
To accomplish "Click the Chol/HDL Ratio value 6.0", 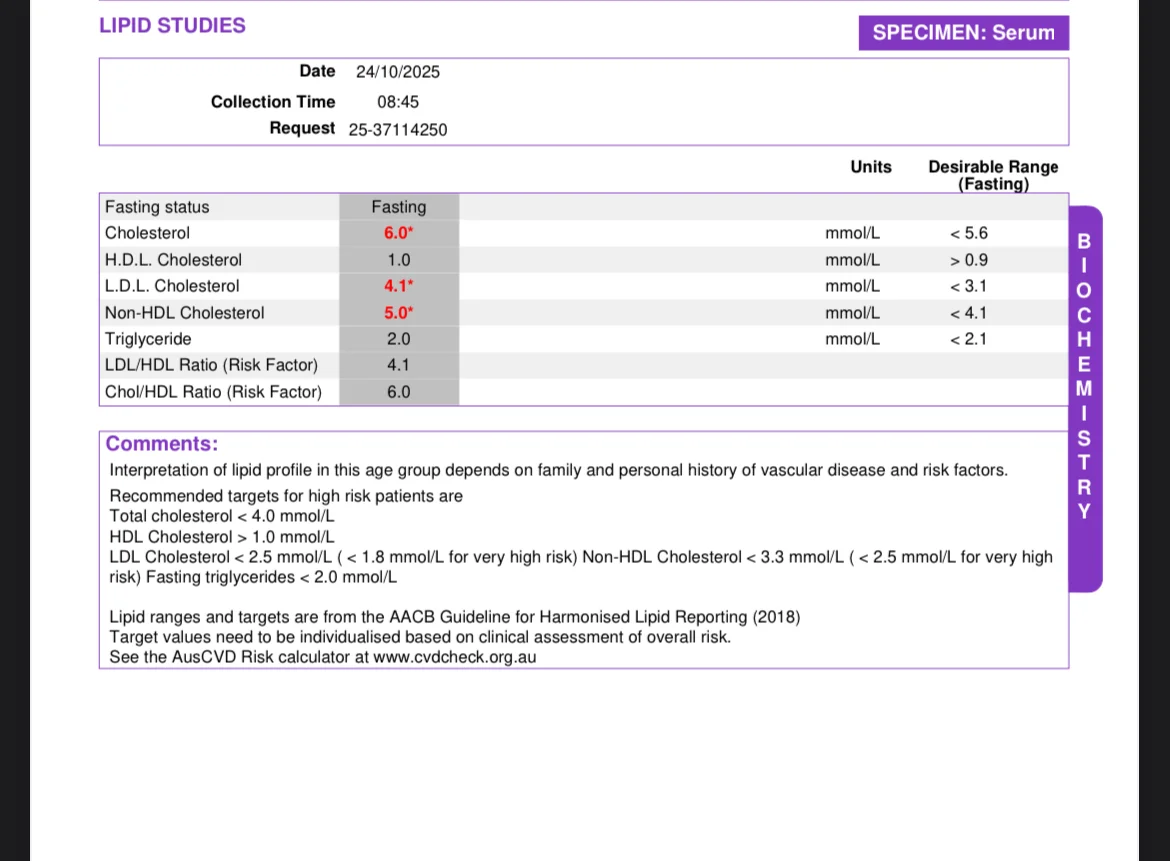I will [398, 392].
